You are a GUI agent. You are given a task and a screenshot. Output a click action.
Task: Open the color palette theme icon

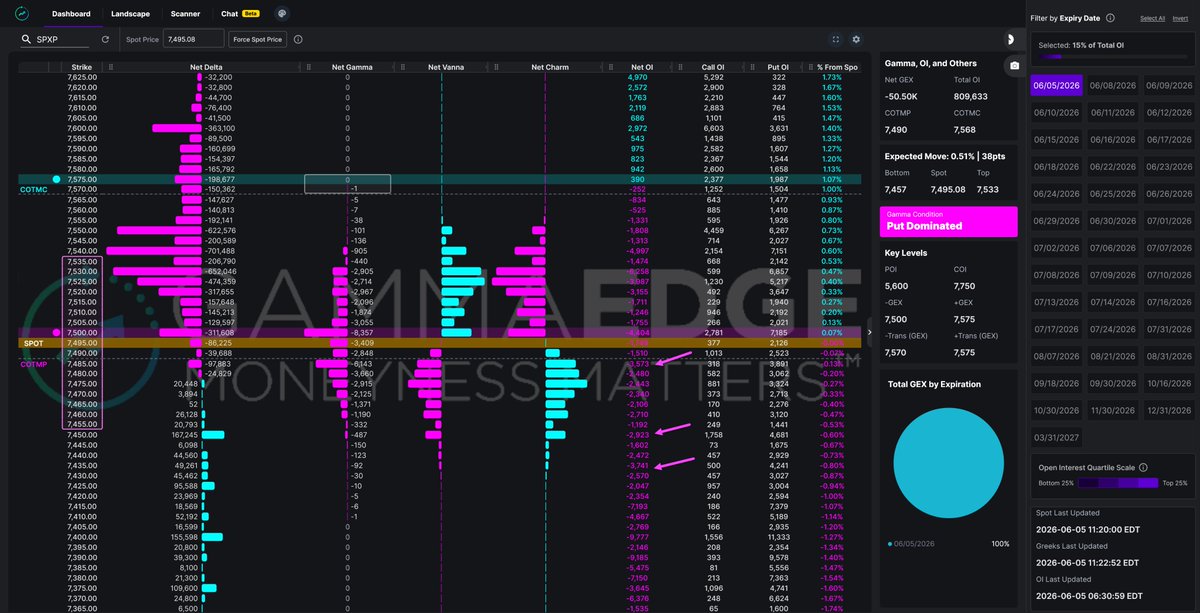pyautogui.click(x=283, y=14)
